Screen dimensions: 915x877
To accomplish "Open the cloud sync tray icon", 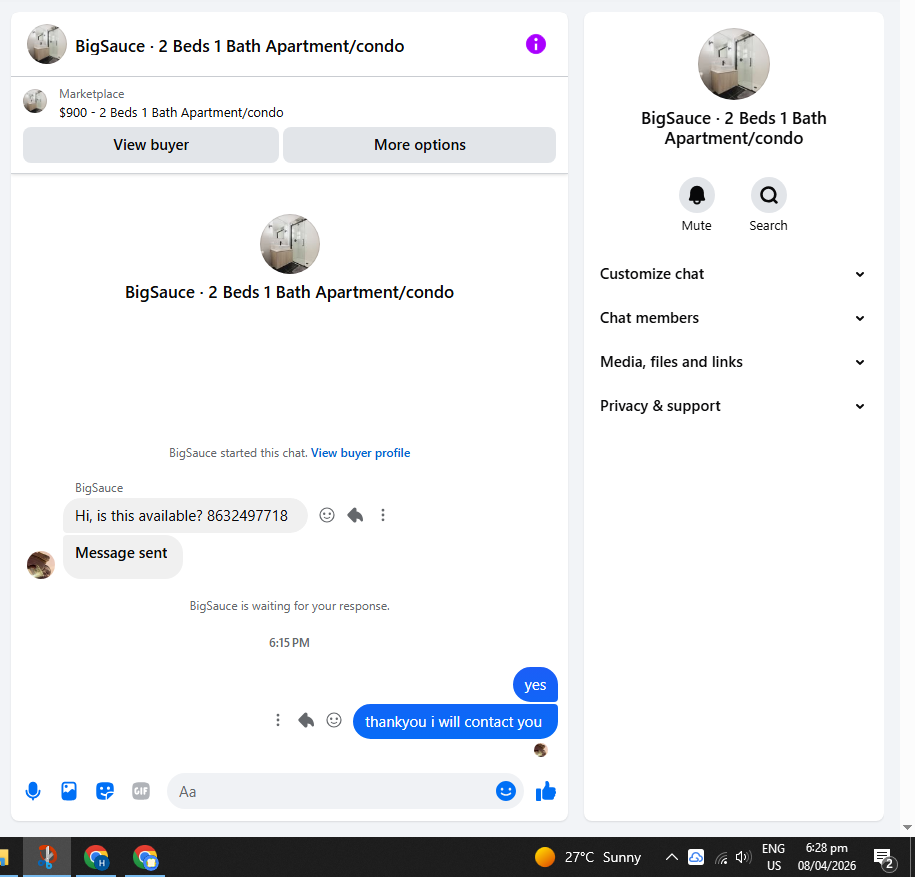I will click(696, 857).
